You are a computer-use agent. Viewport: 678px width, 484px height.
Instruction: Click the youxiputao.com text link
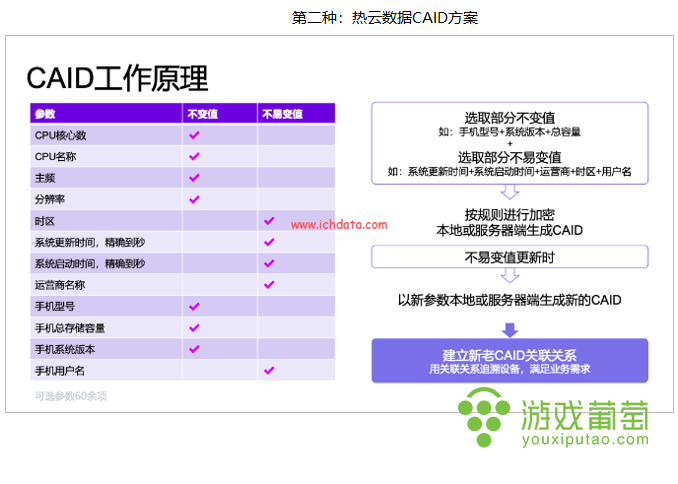click(x=585, y=439)
